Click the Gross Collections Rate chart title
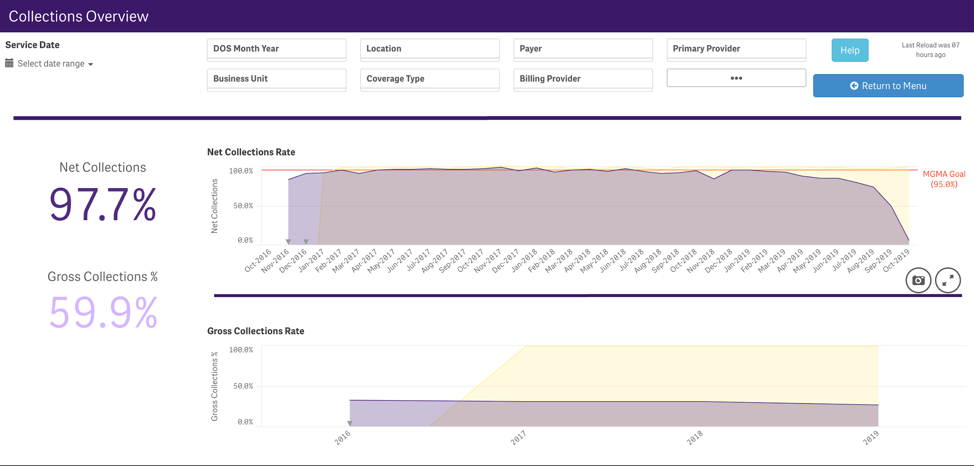 255,331
